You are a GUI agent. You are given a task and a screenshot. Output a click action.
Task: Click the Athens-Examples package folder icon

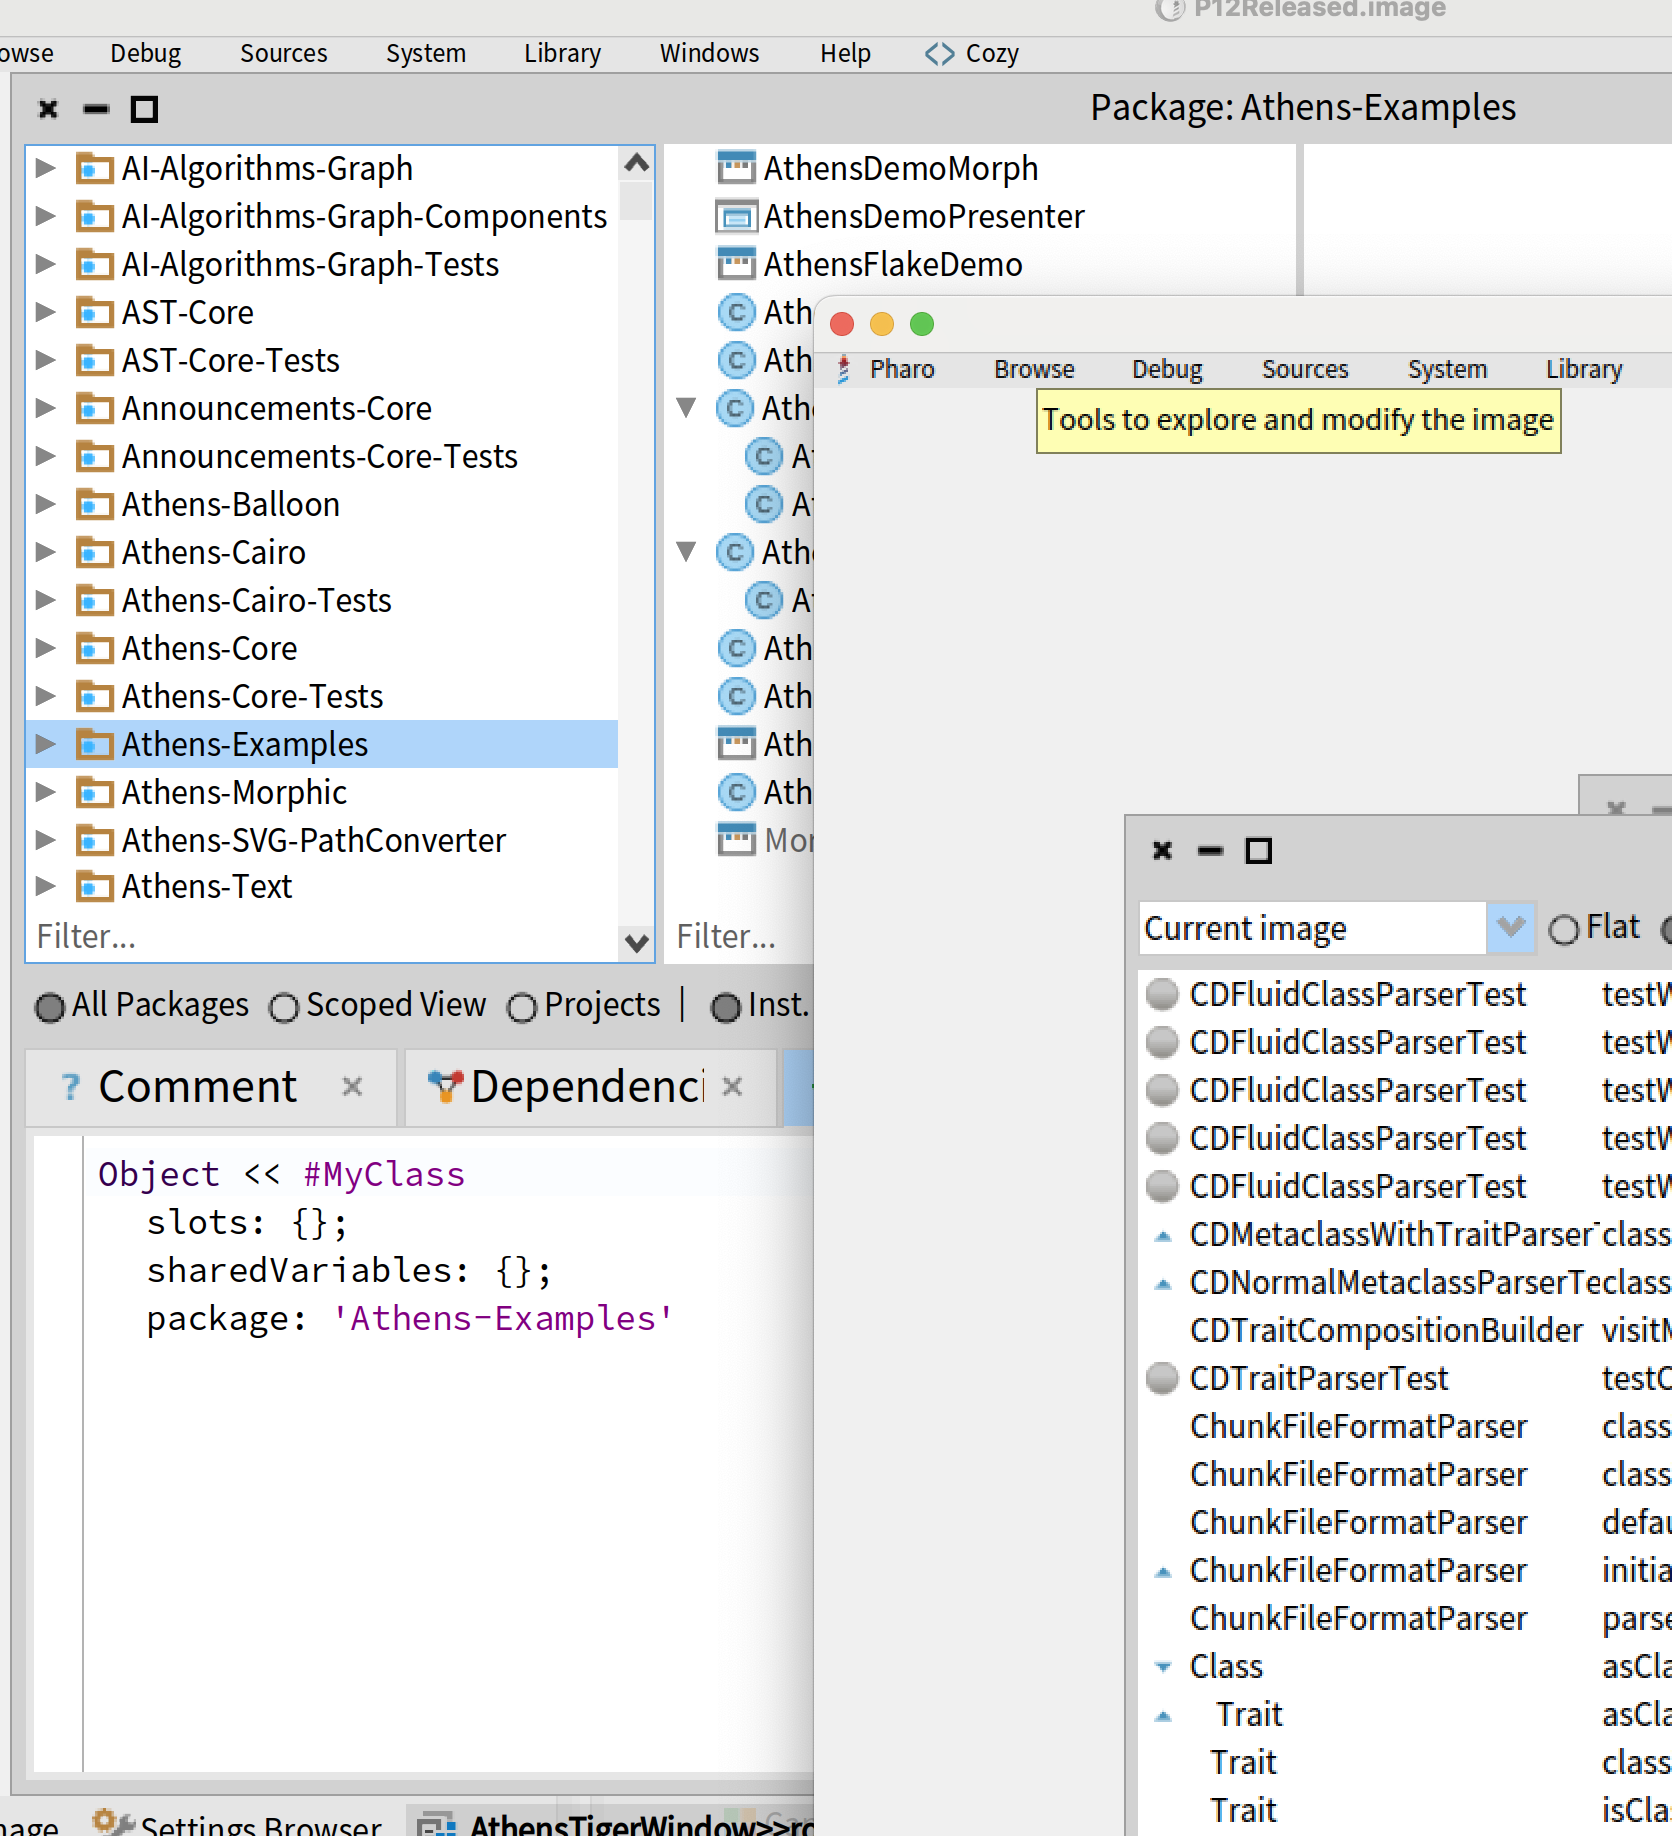94,745
